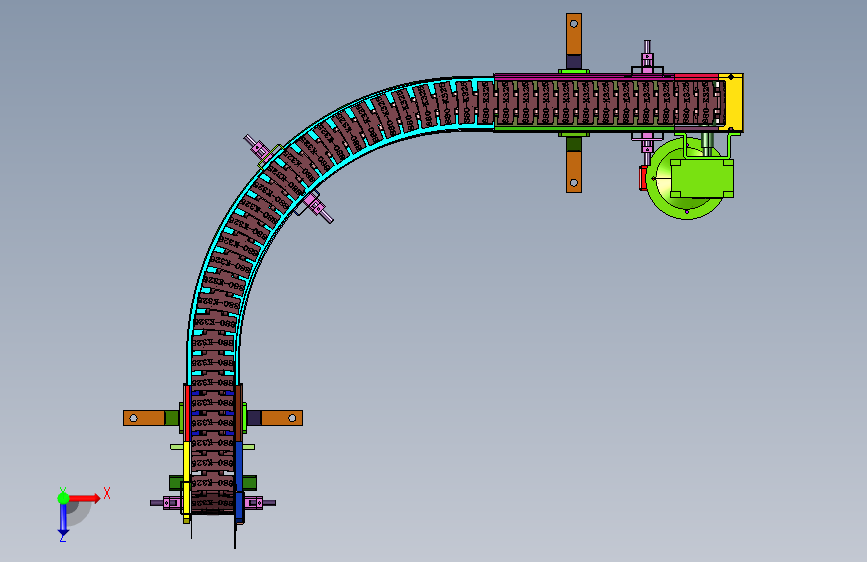Select the pink adjuster screw above the motor
The image size is (867, 562).
[x=647, y=57]
